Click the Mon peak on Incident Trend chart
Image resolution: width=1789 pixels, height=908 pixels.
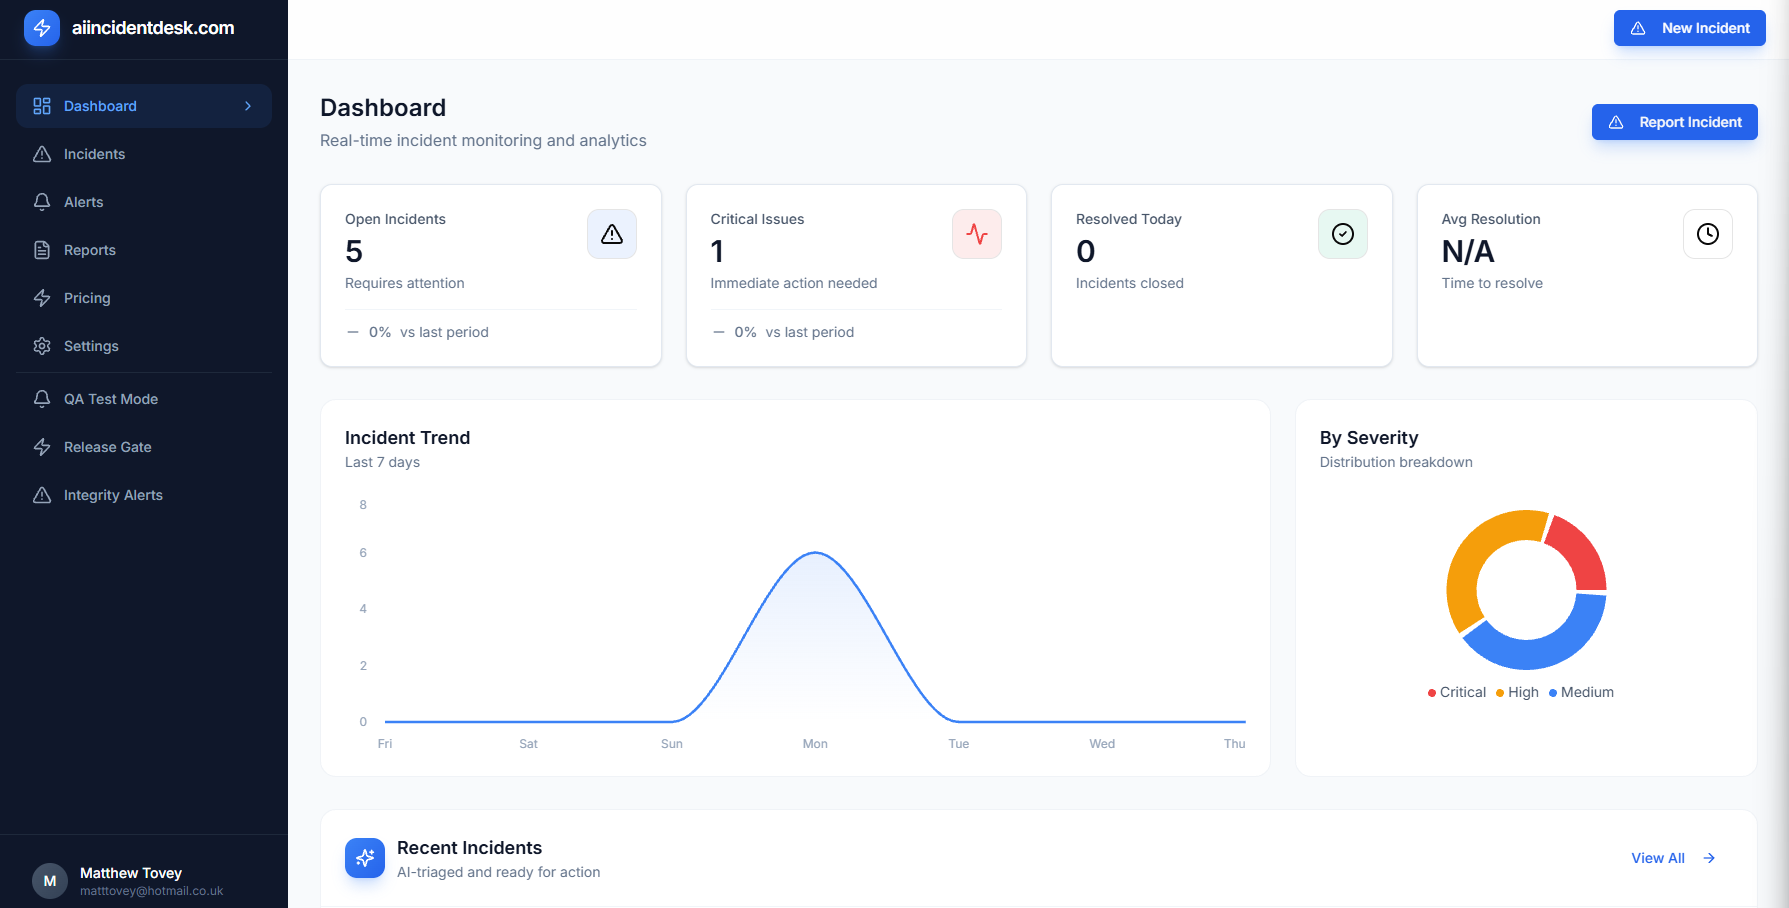tap(816, 553)
